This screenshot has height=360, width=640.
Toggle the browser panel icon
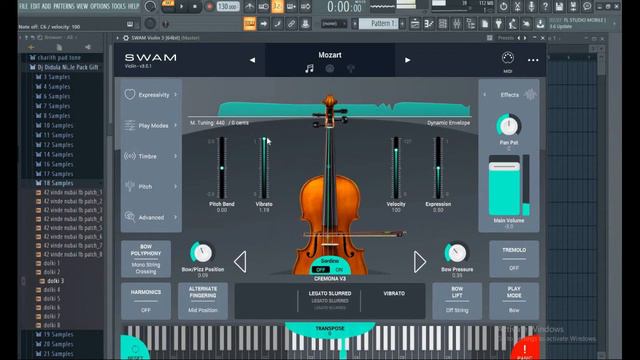pos(471,24)
